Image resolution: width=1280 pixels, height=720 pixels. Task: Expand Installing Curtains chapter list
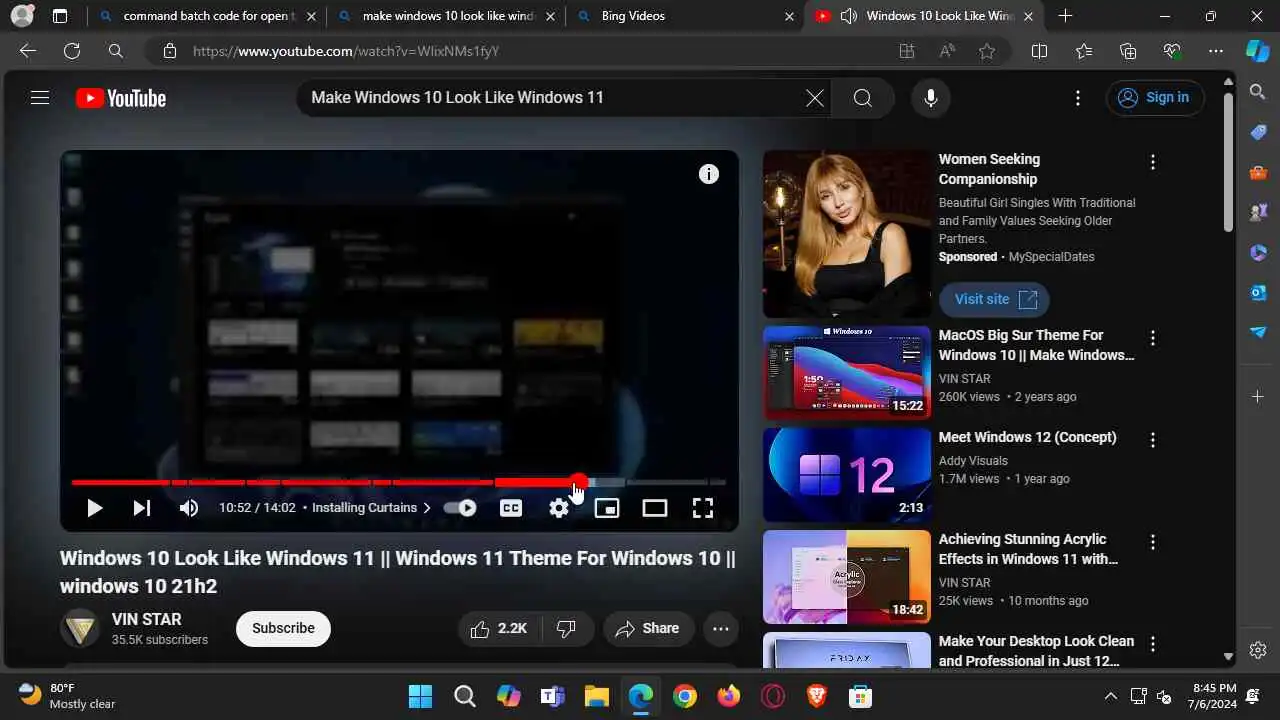372,508
